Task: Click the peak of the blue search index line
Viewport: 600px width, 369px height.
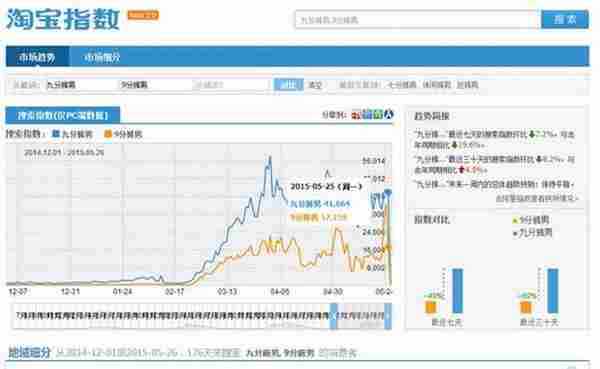Action: click(x=270, y=157)
